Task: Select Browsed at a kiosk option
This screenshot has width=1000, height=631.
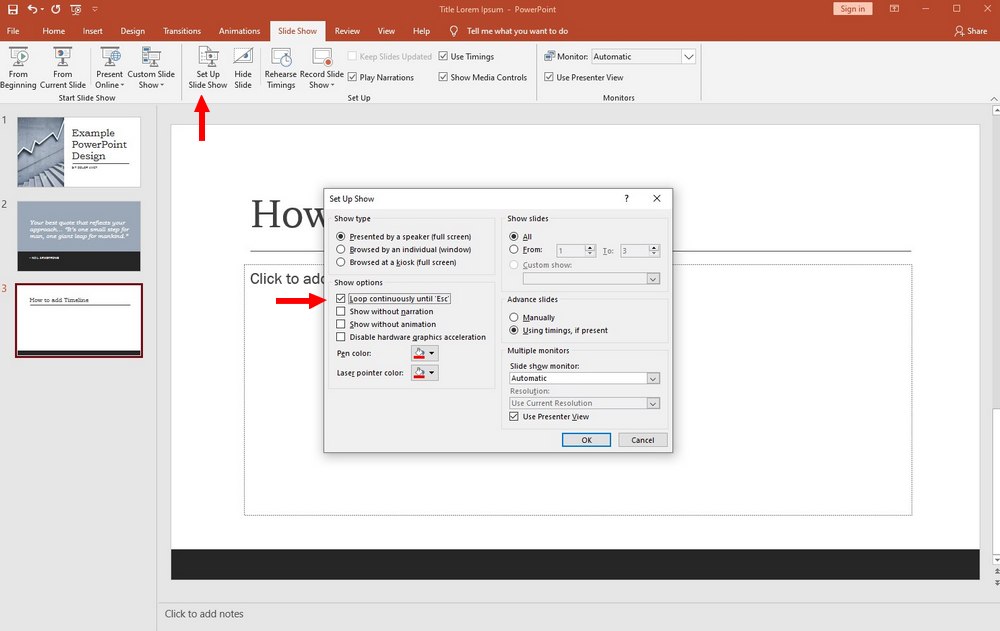Action: tap(341, 262)
